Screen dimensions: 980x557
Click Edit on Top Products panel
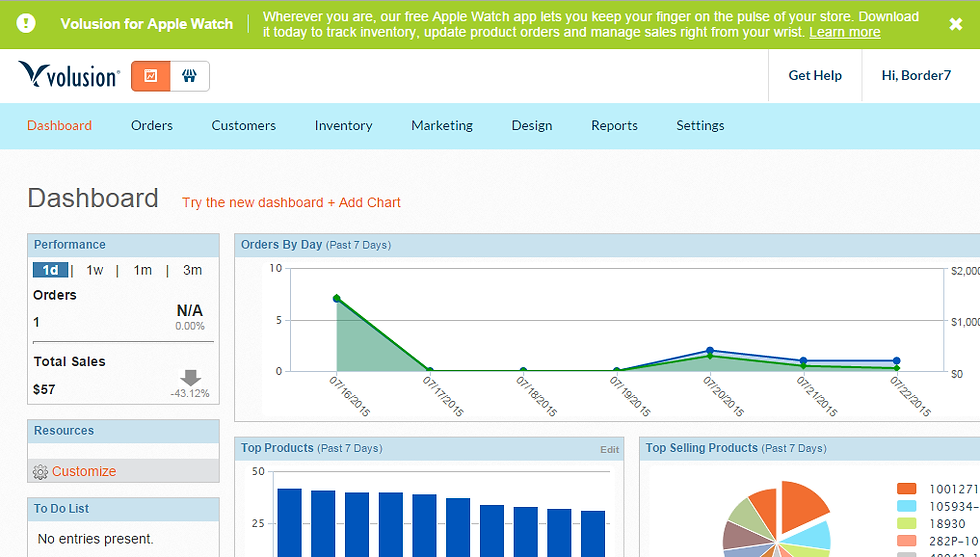pos(609,449)
